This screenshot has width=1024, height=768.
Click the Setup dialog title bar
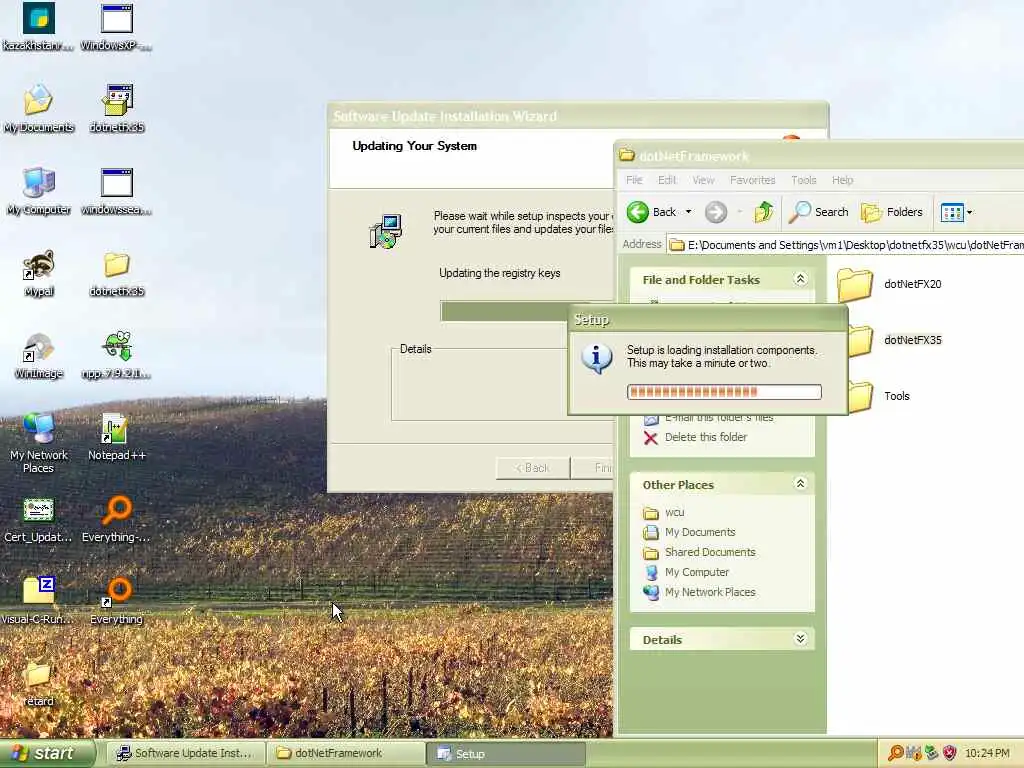pyautogui.click(x=708, y=319)
